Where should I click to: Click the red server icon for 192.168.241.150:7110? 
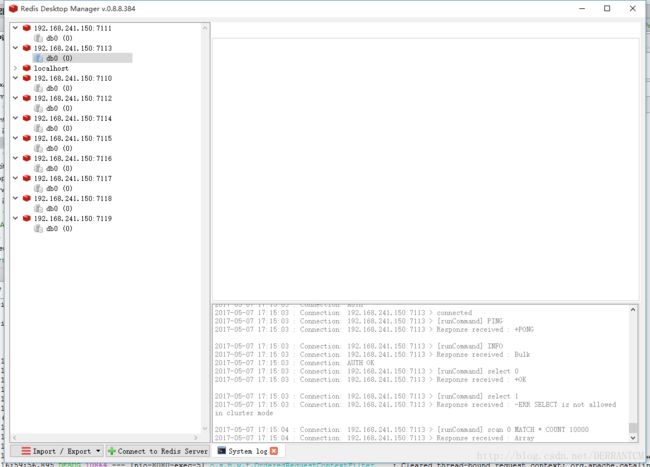point(27,78)
